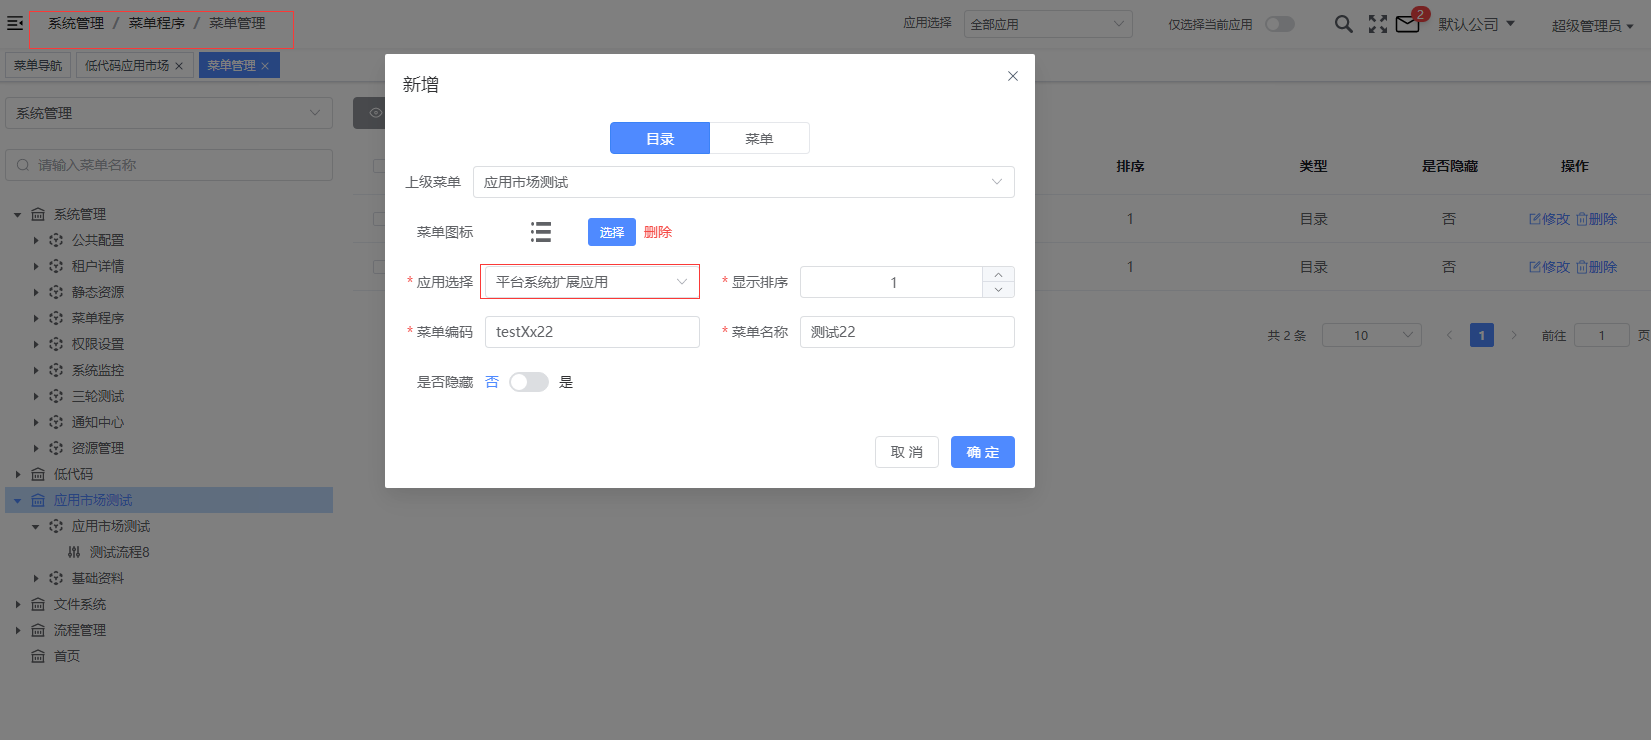
Task: Click the 测试流程8 item icon
Action: (74, 552)
